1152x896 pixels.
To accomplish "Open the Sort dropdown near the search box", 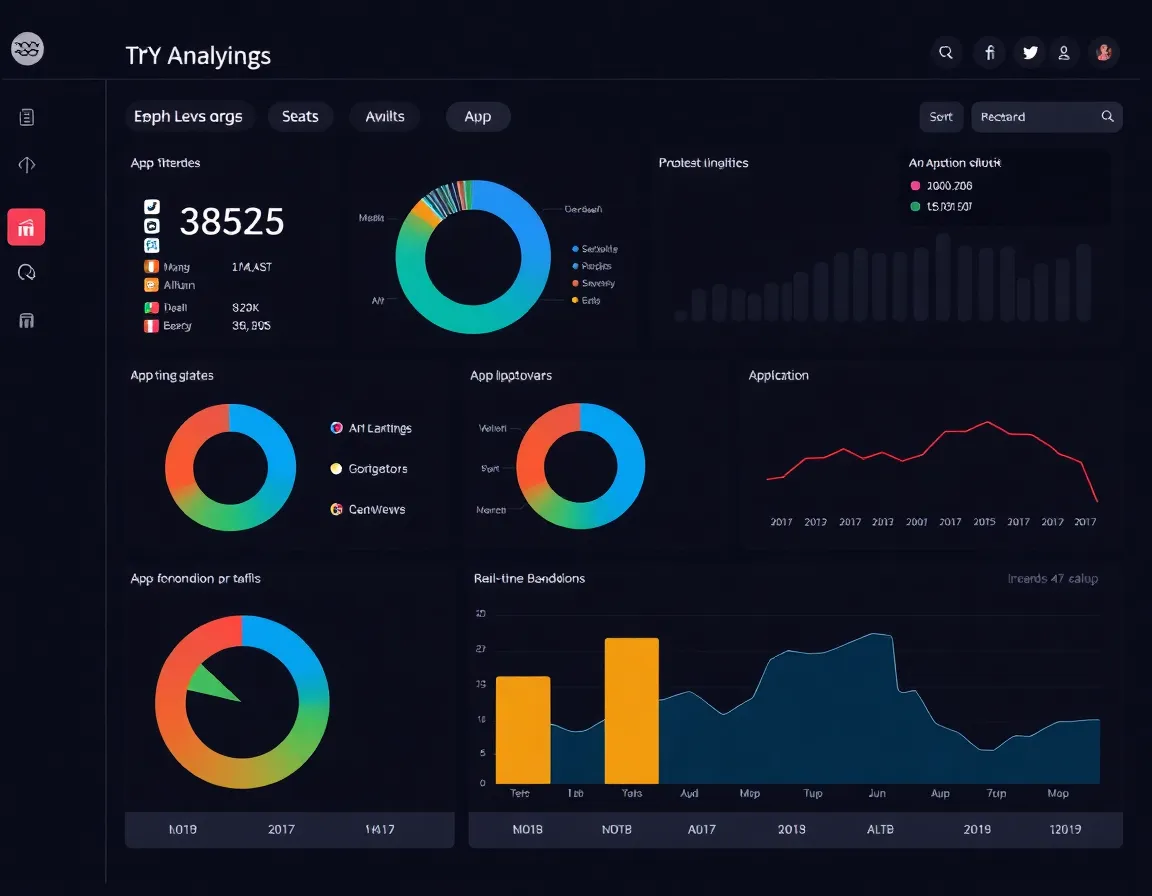I will click(x=940, y=116).
